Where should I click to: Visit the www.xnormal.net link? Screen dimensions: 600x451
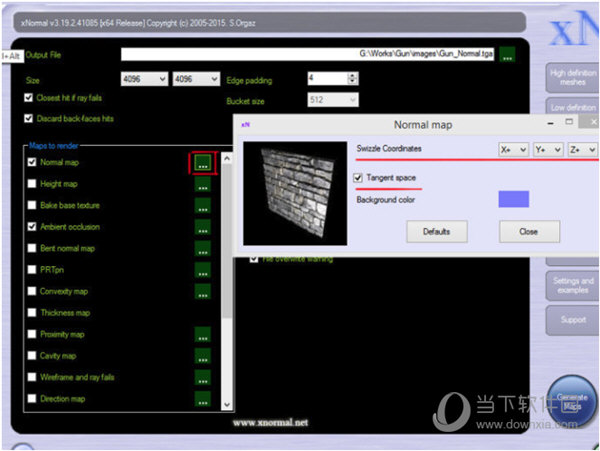point(270,423)
